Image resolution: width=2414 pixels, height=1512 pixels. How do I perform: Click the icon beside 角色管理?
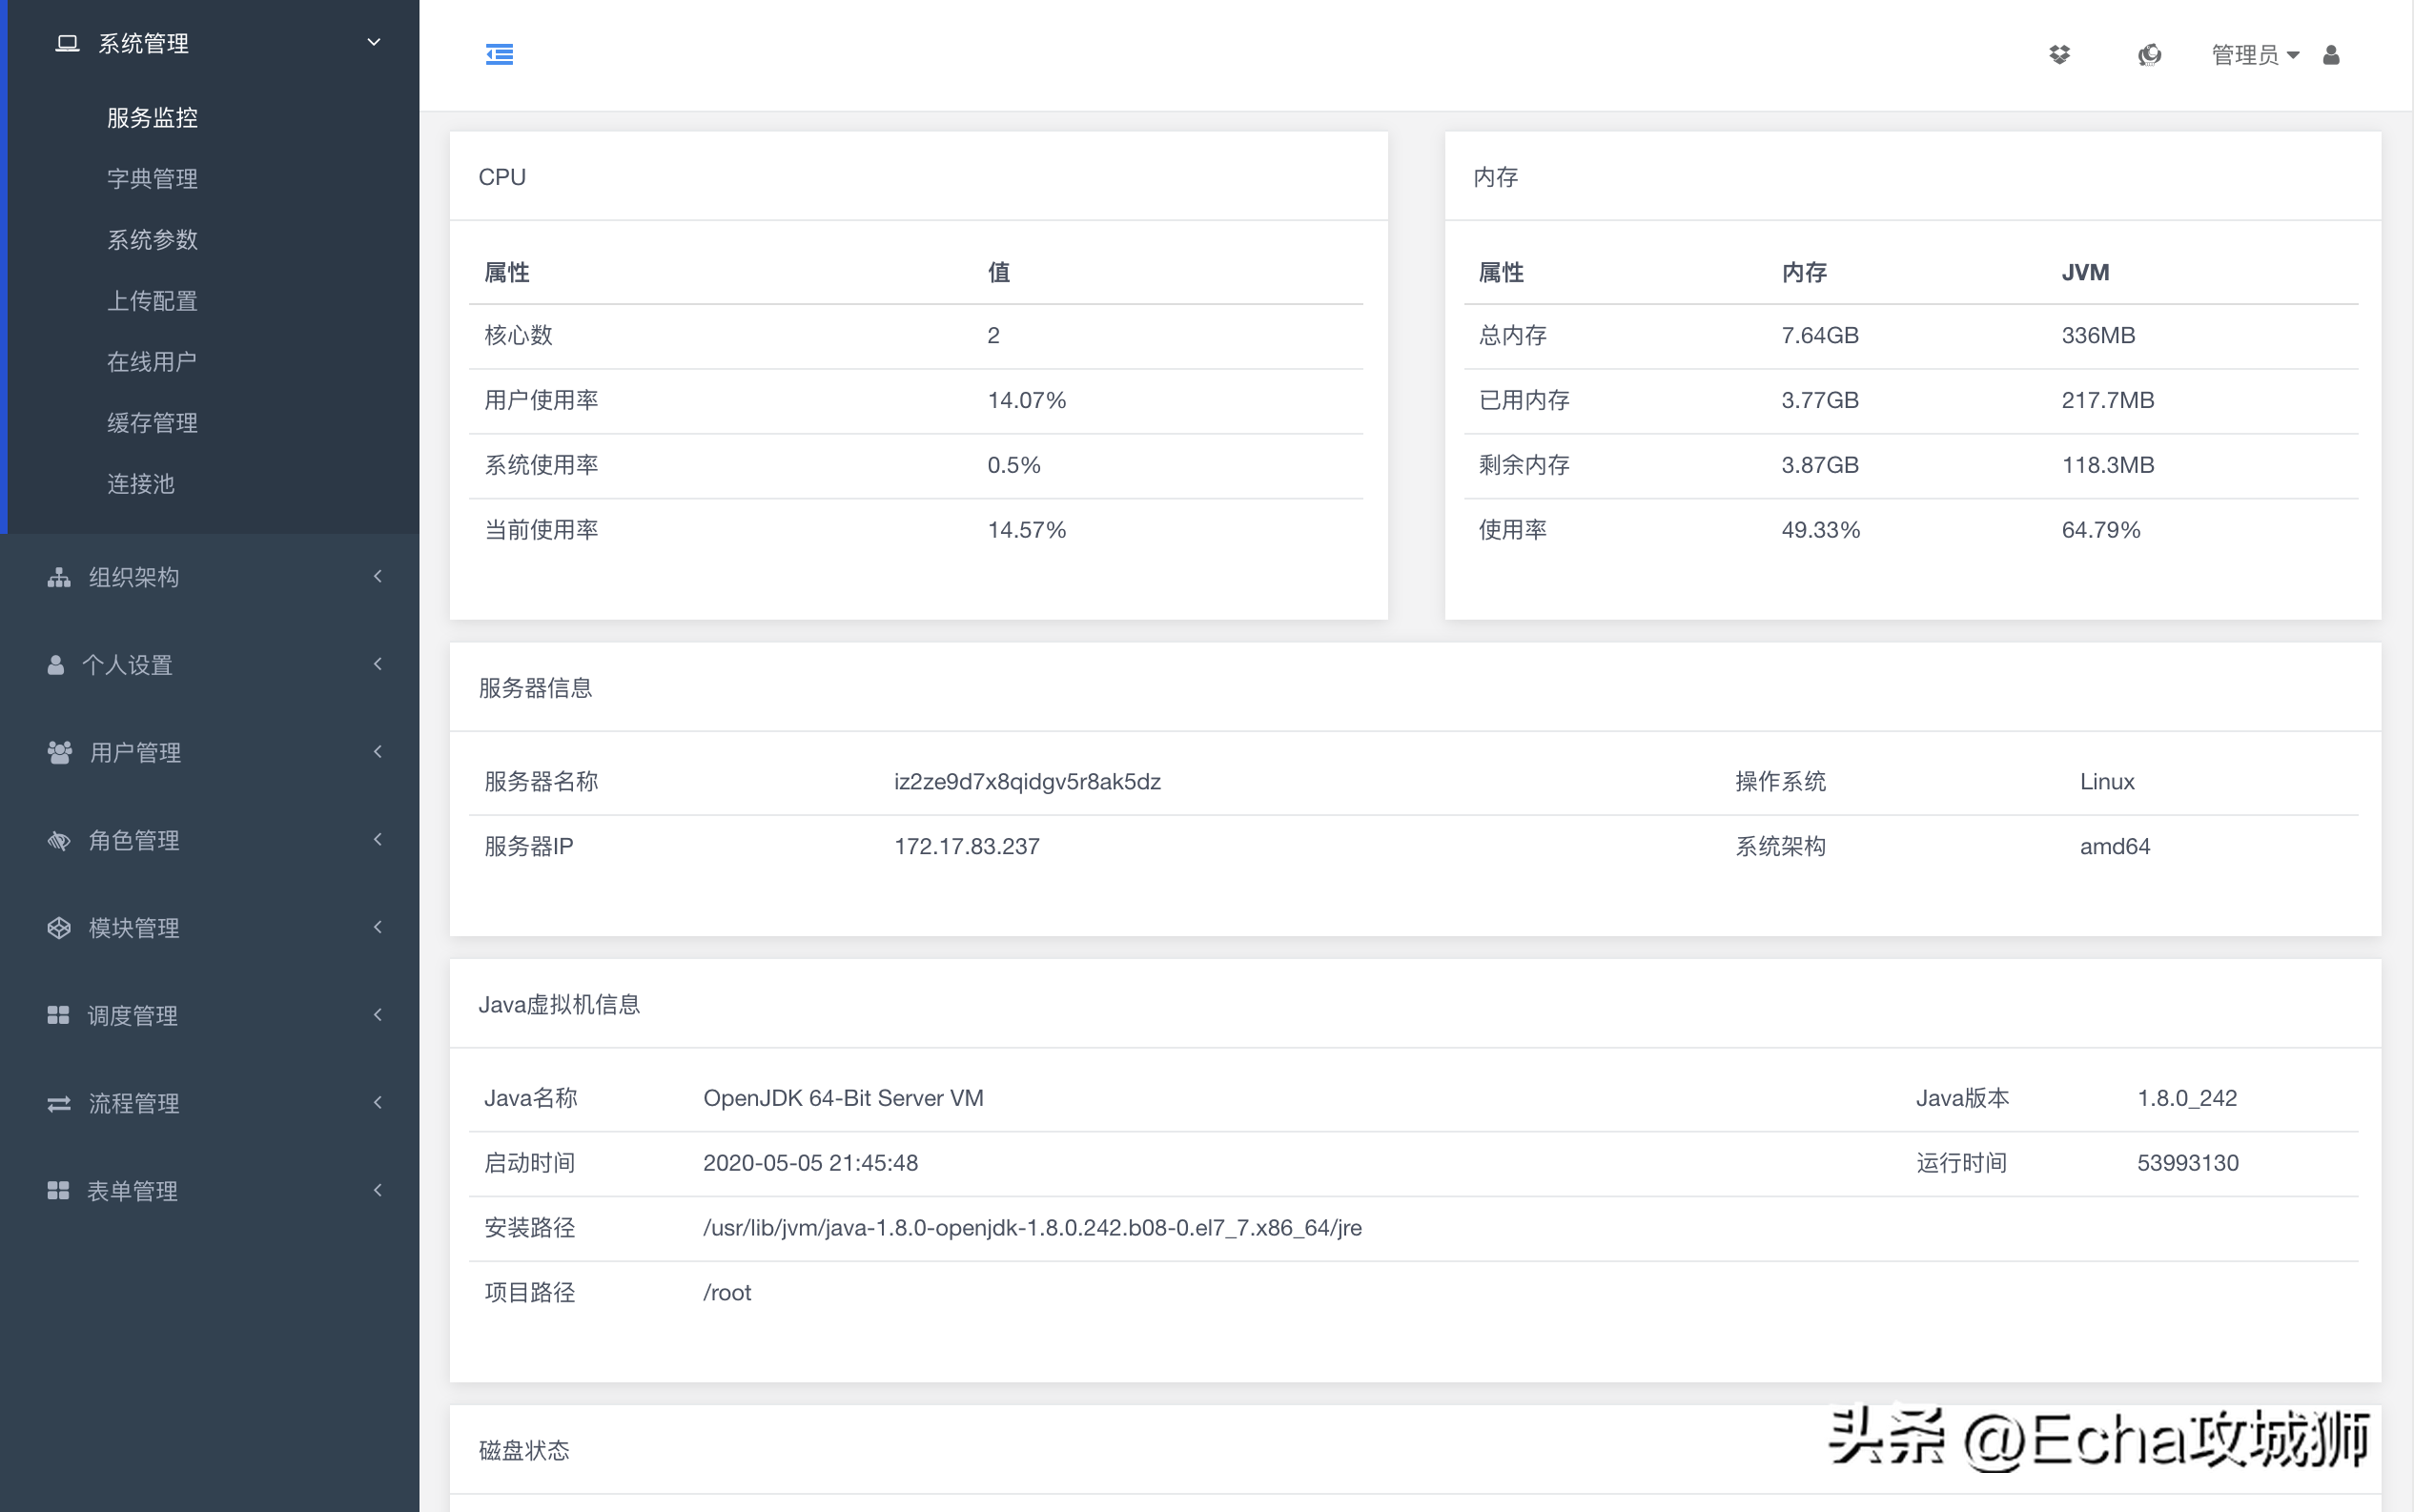pyautogui.click(x=59, y=840)
